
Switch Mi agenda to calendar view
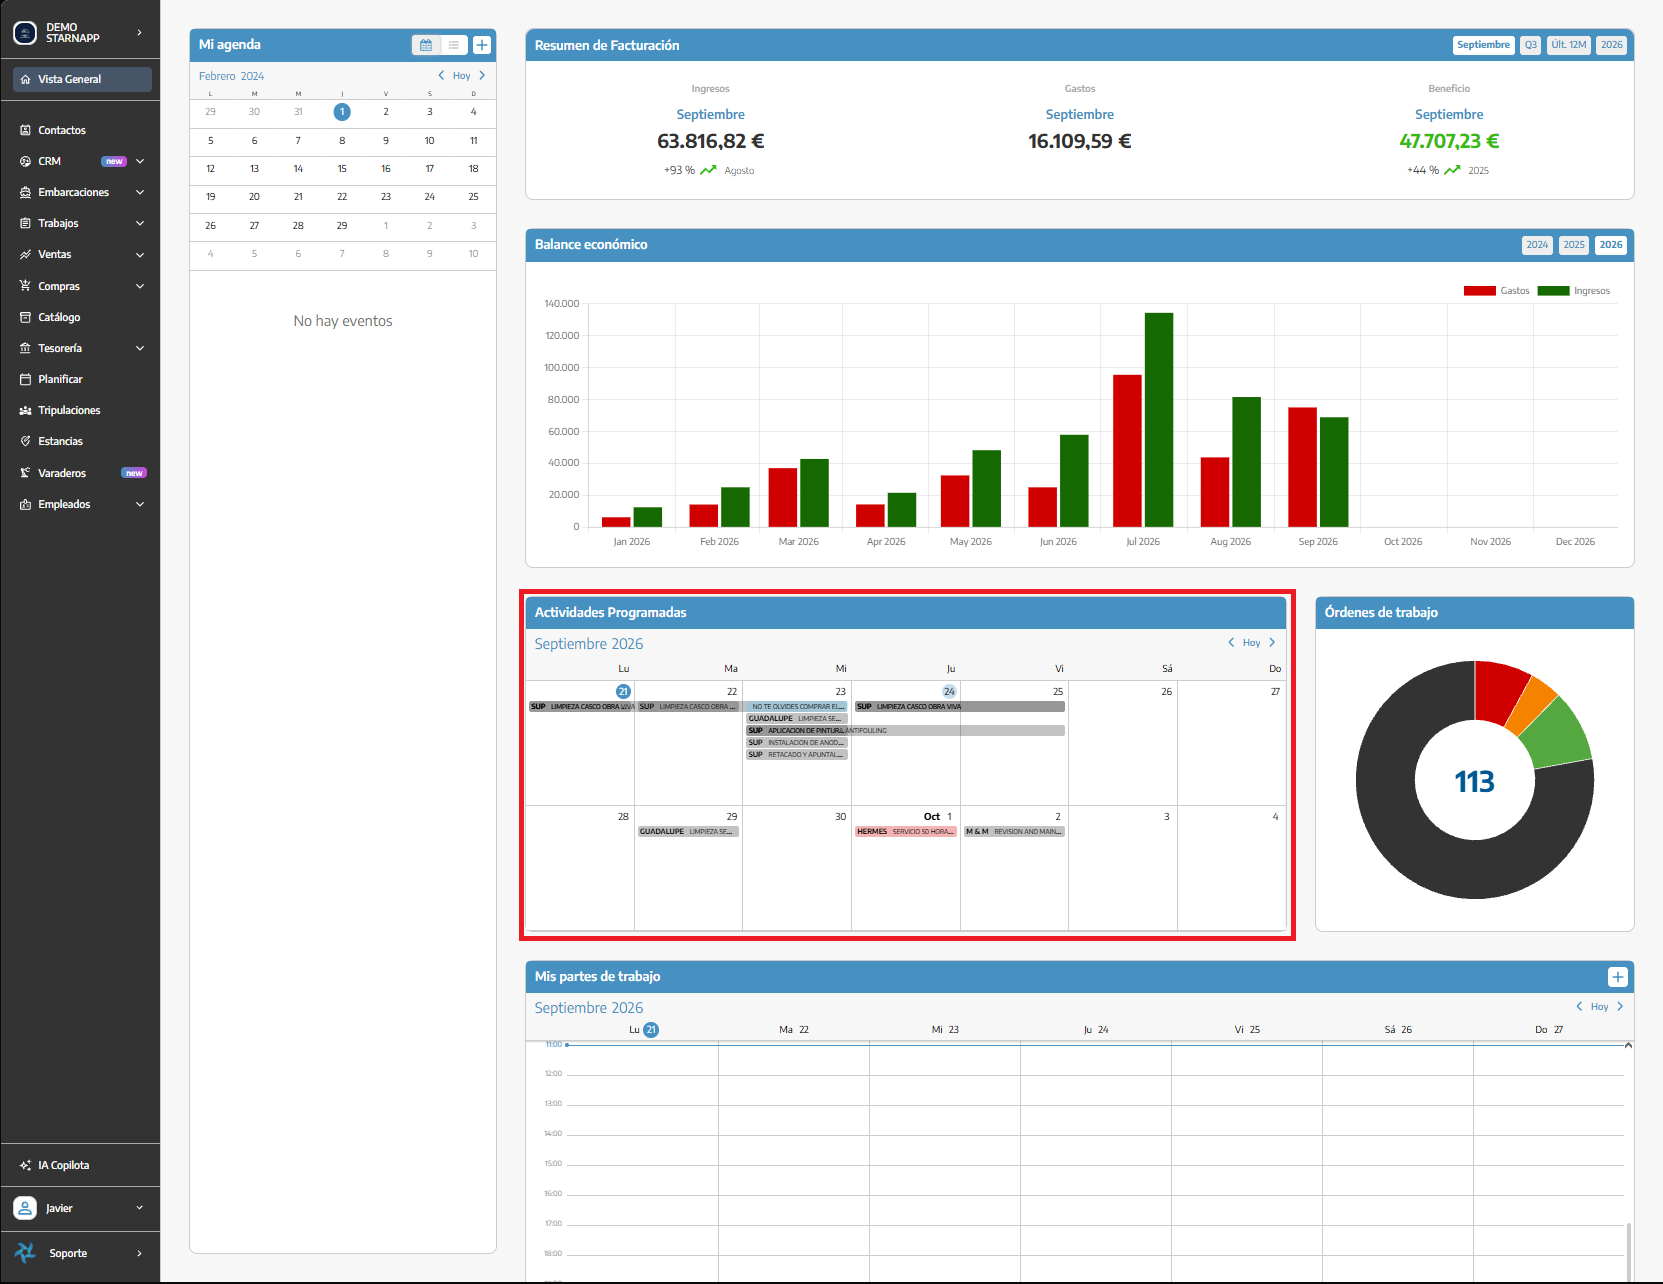pos(426,45)
